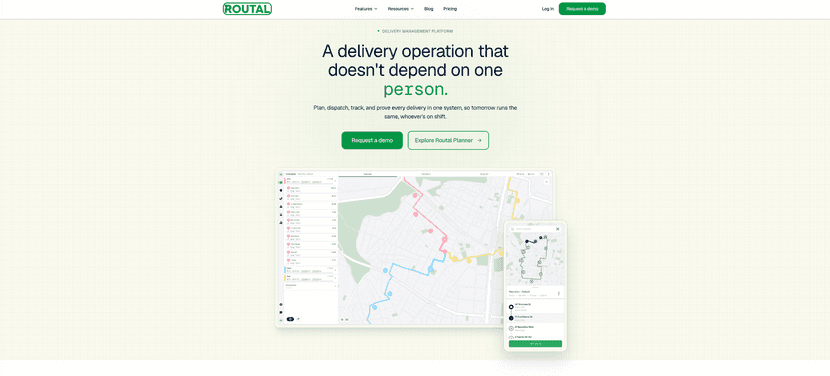Expand the Features dropdown menu
This screenshot has width=830, height=376.
point(366,9)
